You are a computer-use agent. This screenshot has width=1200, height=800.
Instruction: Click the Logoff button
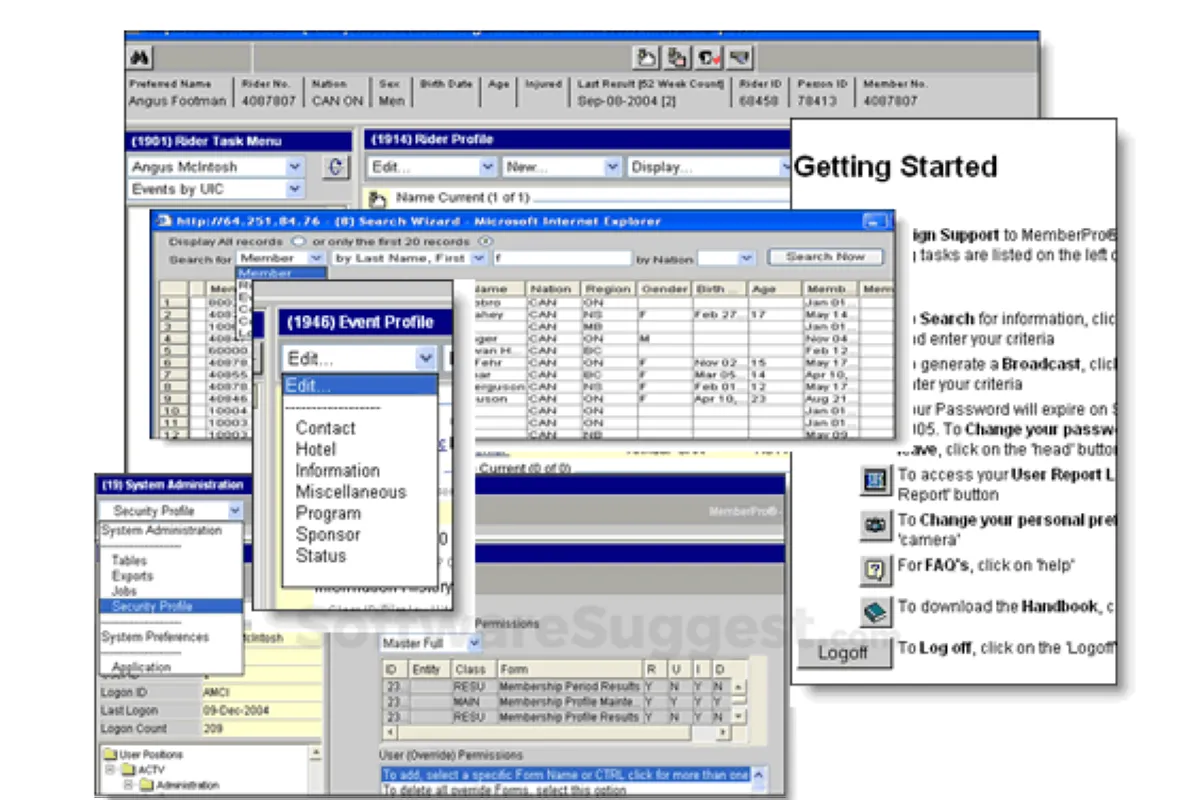[844, 653]
